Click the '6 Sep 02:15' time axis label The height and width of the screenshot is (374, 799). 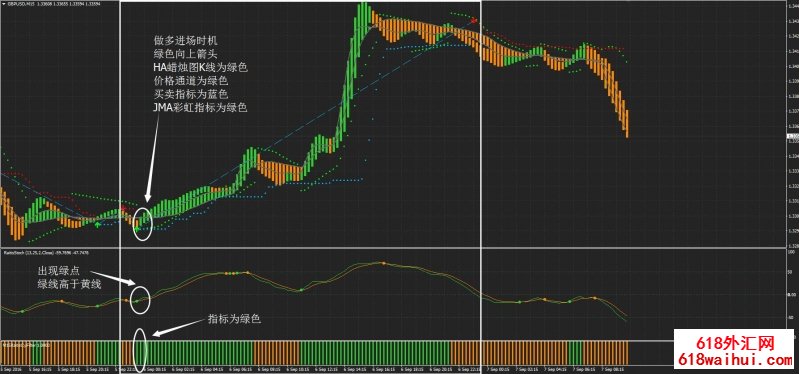click(x=184, y=369)
